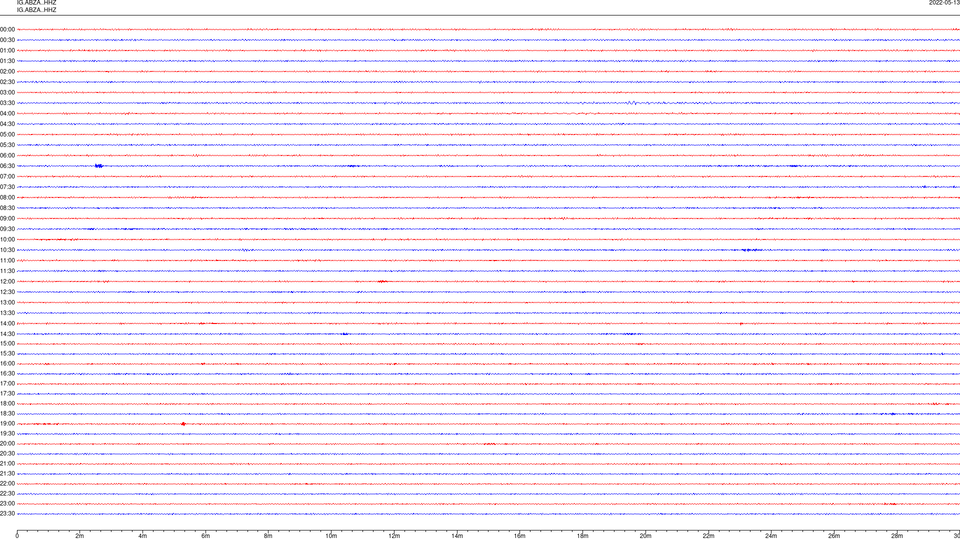Select the 03:00 trace label
Screen dimensions: 960x540
[7, 92]
